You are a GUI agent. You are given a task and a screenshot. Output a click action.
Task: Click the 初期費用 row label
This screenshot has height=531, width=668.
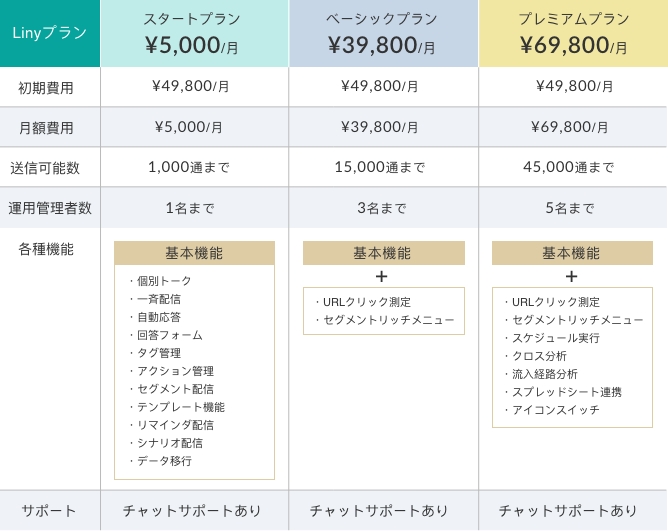(x=46, y=88)
